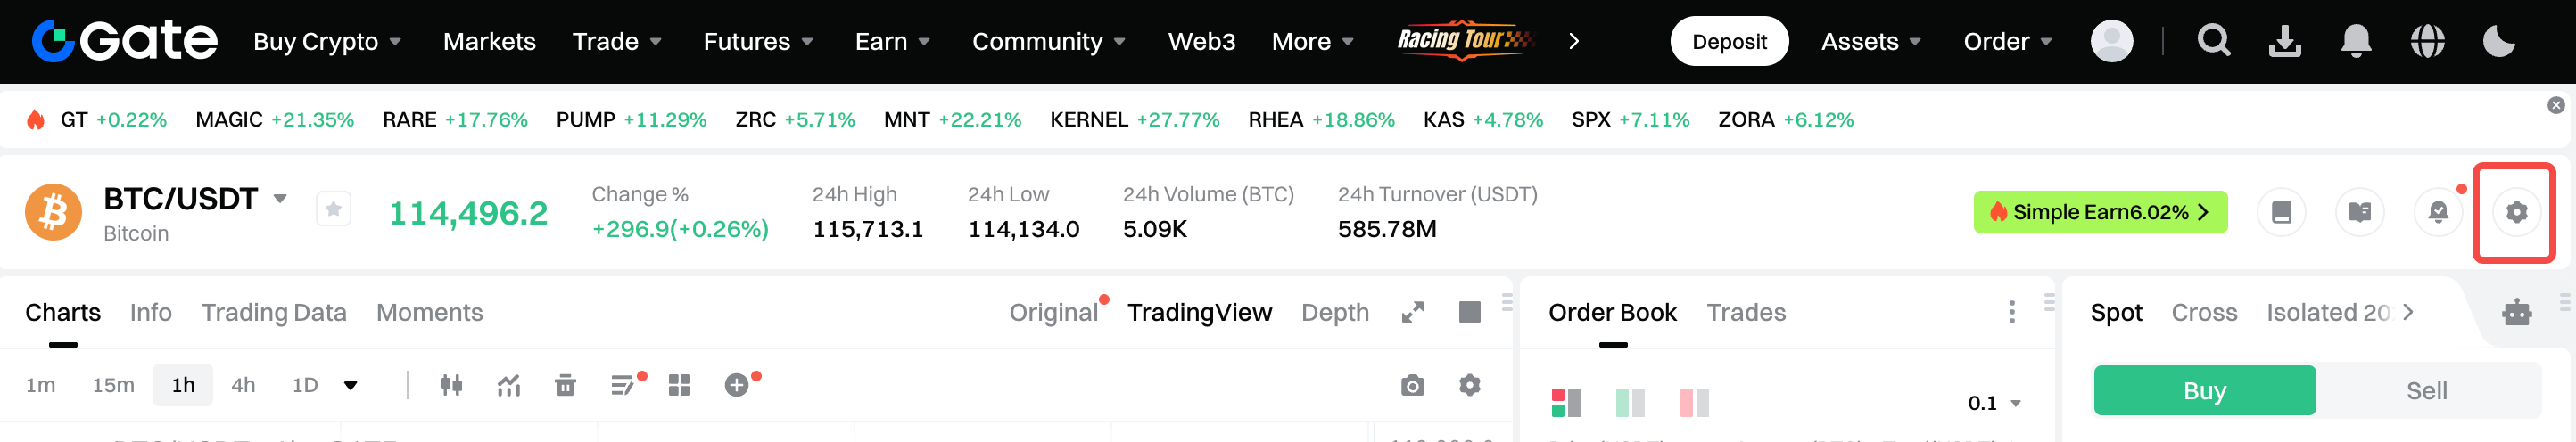Click the Deposit button

coord(1728,42)
